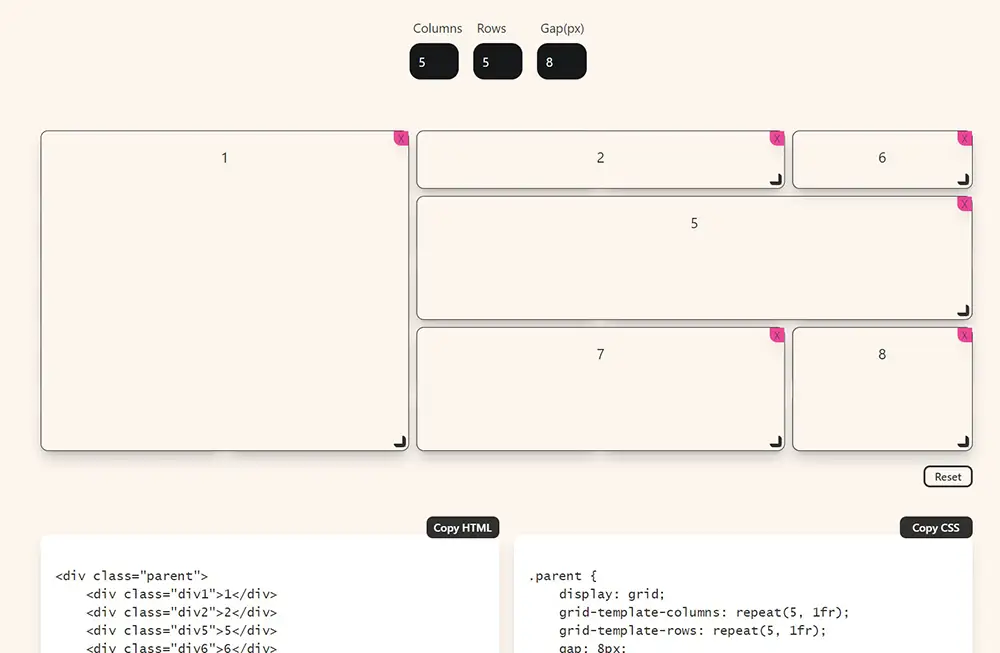Click into the Rows number field
The width and height of the screenshot is (1000, 653).
497,62
